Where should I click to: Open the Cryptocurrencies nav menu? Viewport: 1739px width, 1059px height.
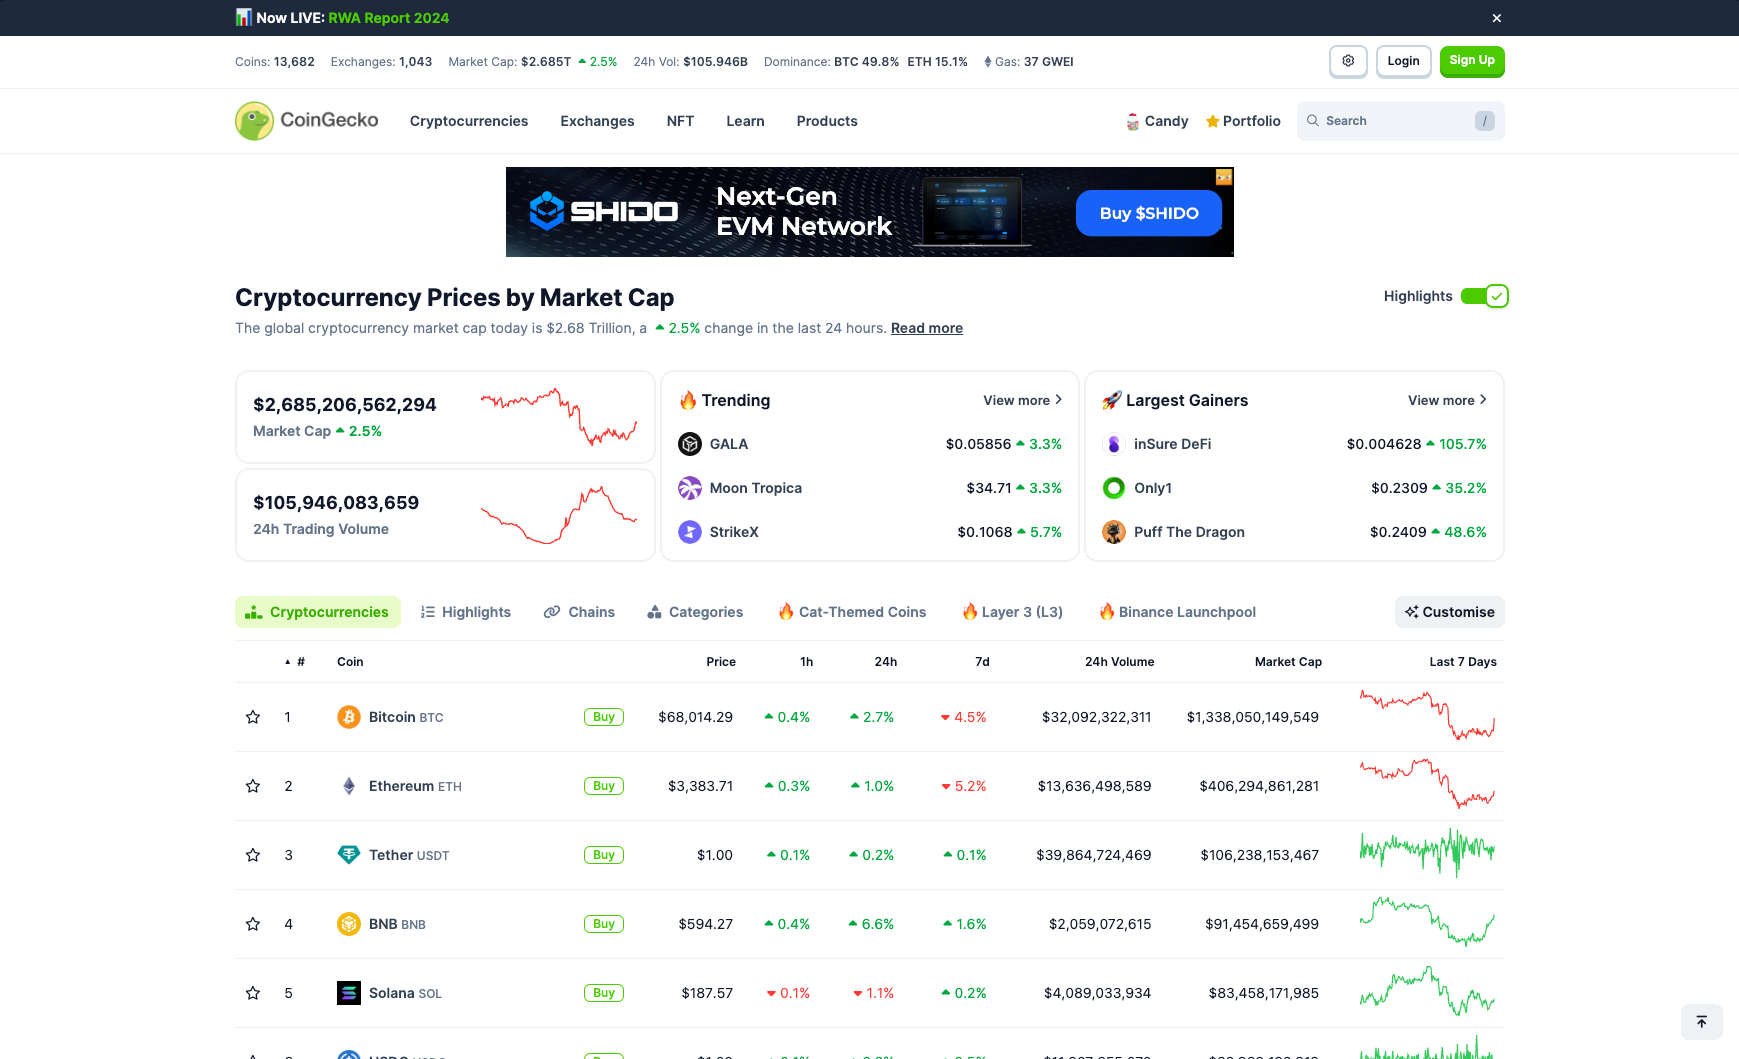[469, 121]
